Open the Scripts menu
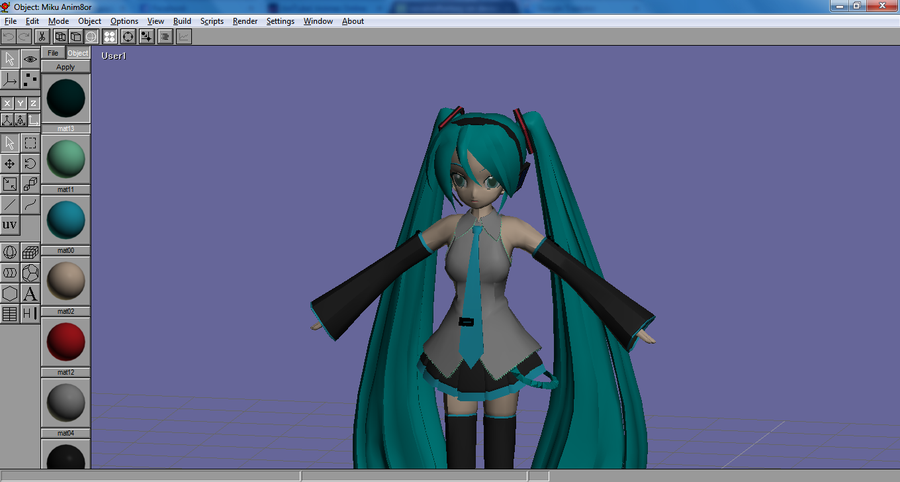Screen dimensions: 900x482 (x=212, y=21)
